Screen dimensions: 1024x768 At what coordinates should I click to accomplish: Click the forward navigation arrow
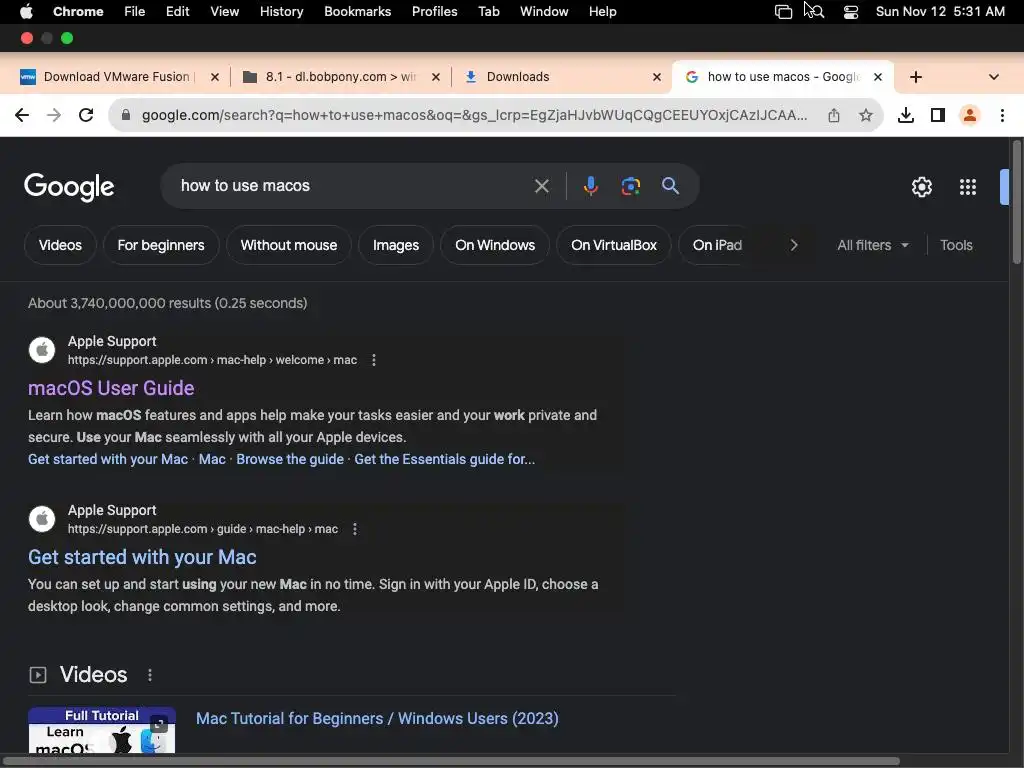(54, 116)
